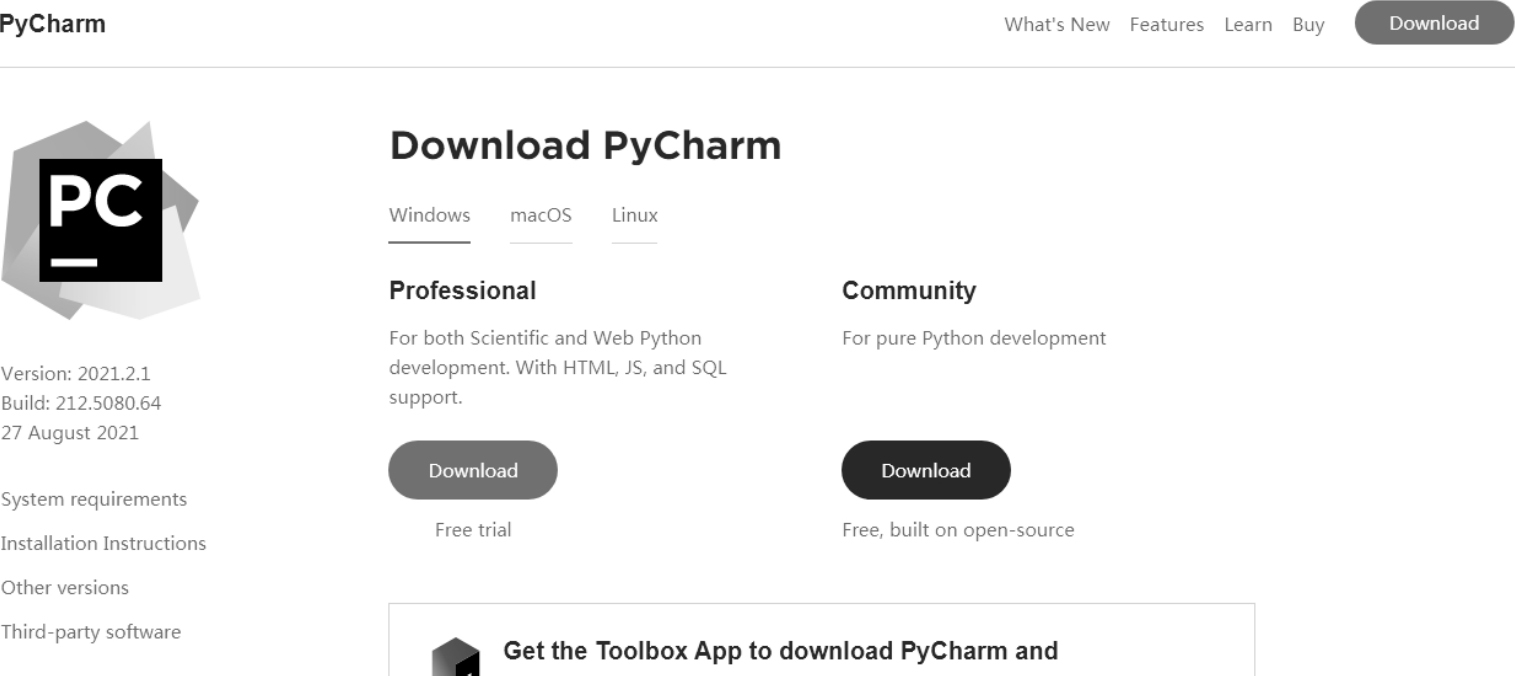Switch to the Windows tab
This screenshot has width=1515, height=676.
[x=429, y=215]
